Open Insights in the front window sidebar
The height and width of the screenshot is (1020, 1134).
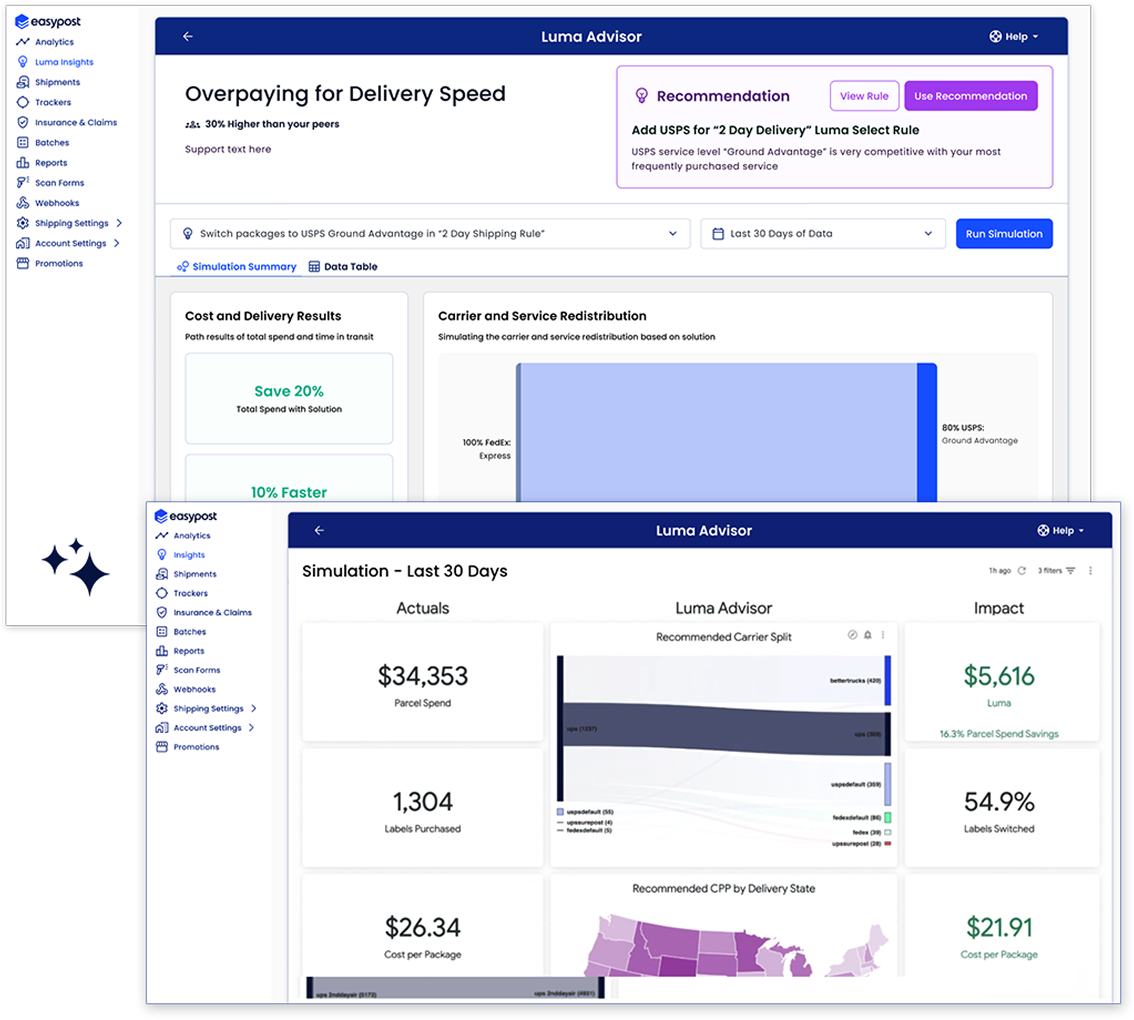click(180, 555)
